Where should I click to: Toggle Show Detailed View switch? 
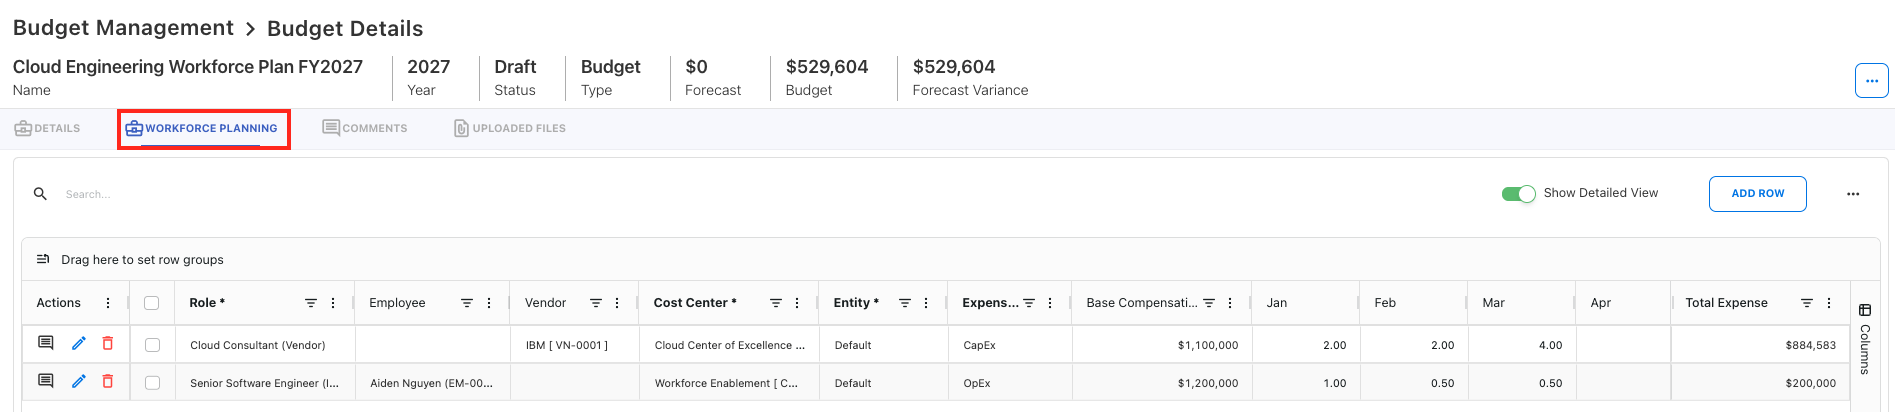click(1518, 194)
